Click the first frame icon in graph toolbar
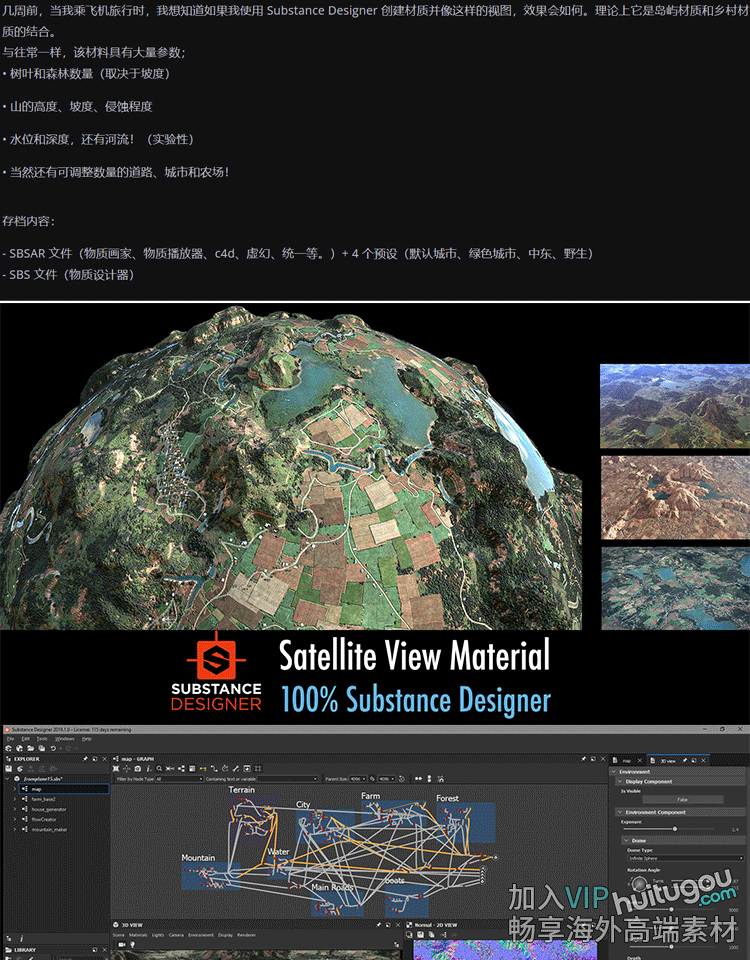The image size is (750, 960). [x=116, y=768]
